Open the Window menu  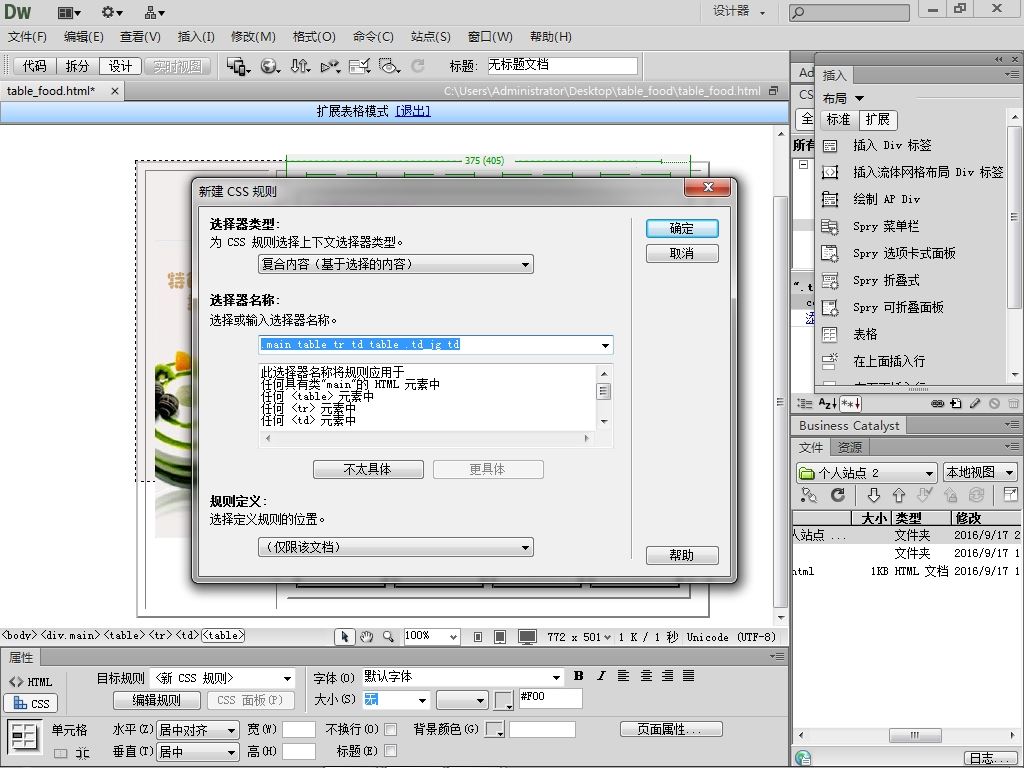pos(490,37)
